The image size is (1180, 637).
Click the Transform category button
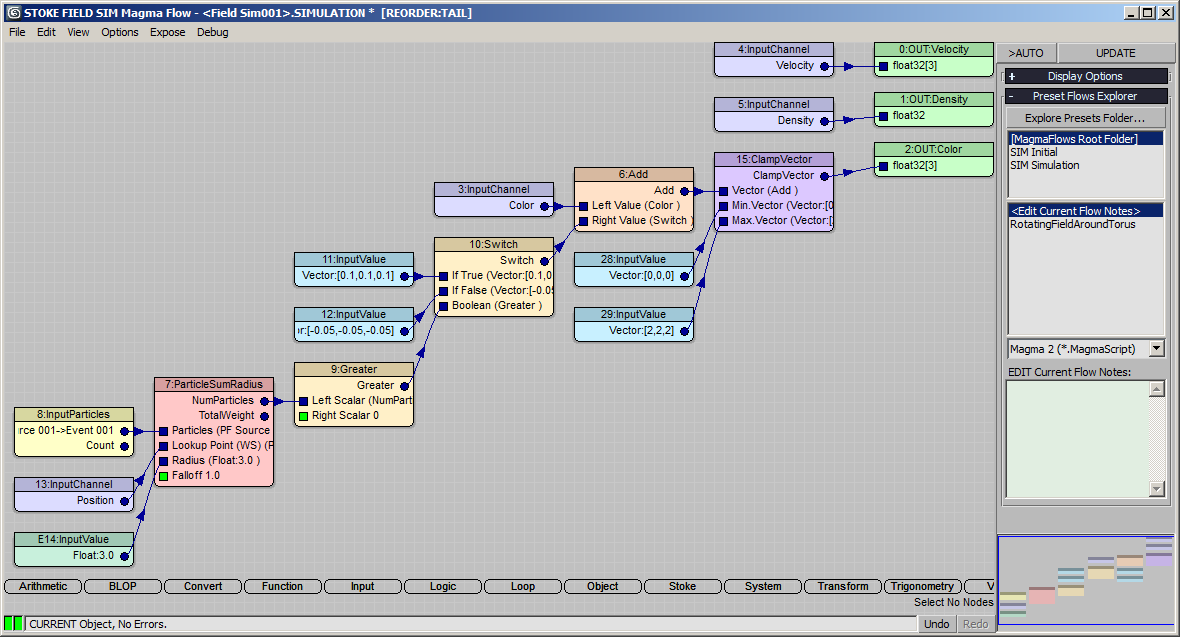click(842, 587)
